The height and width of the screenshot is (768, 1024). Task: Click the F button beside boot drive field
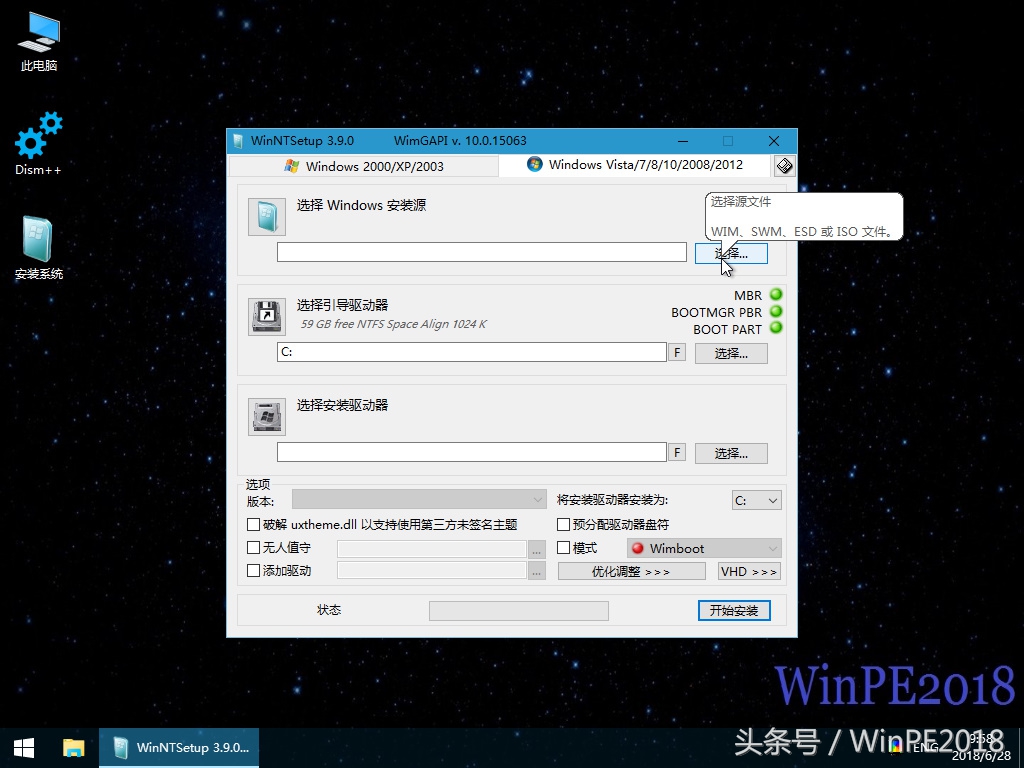tap(677, 353)
